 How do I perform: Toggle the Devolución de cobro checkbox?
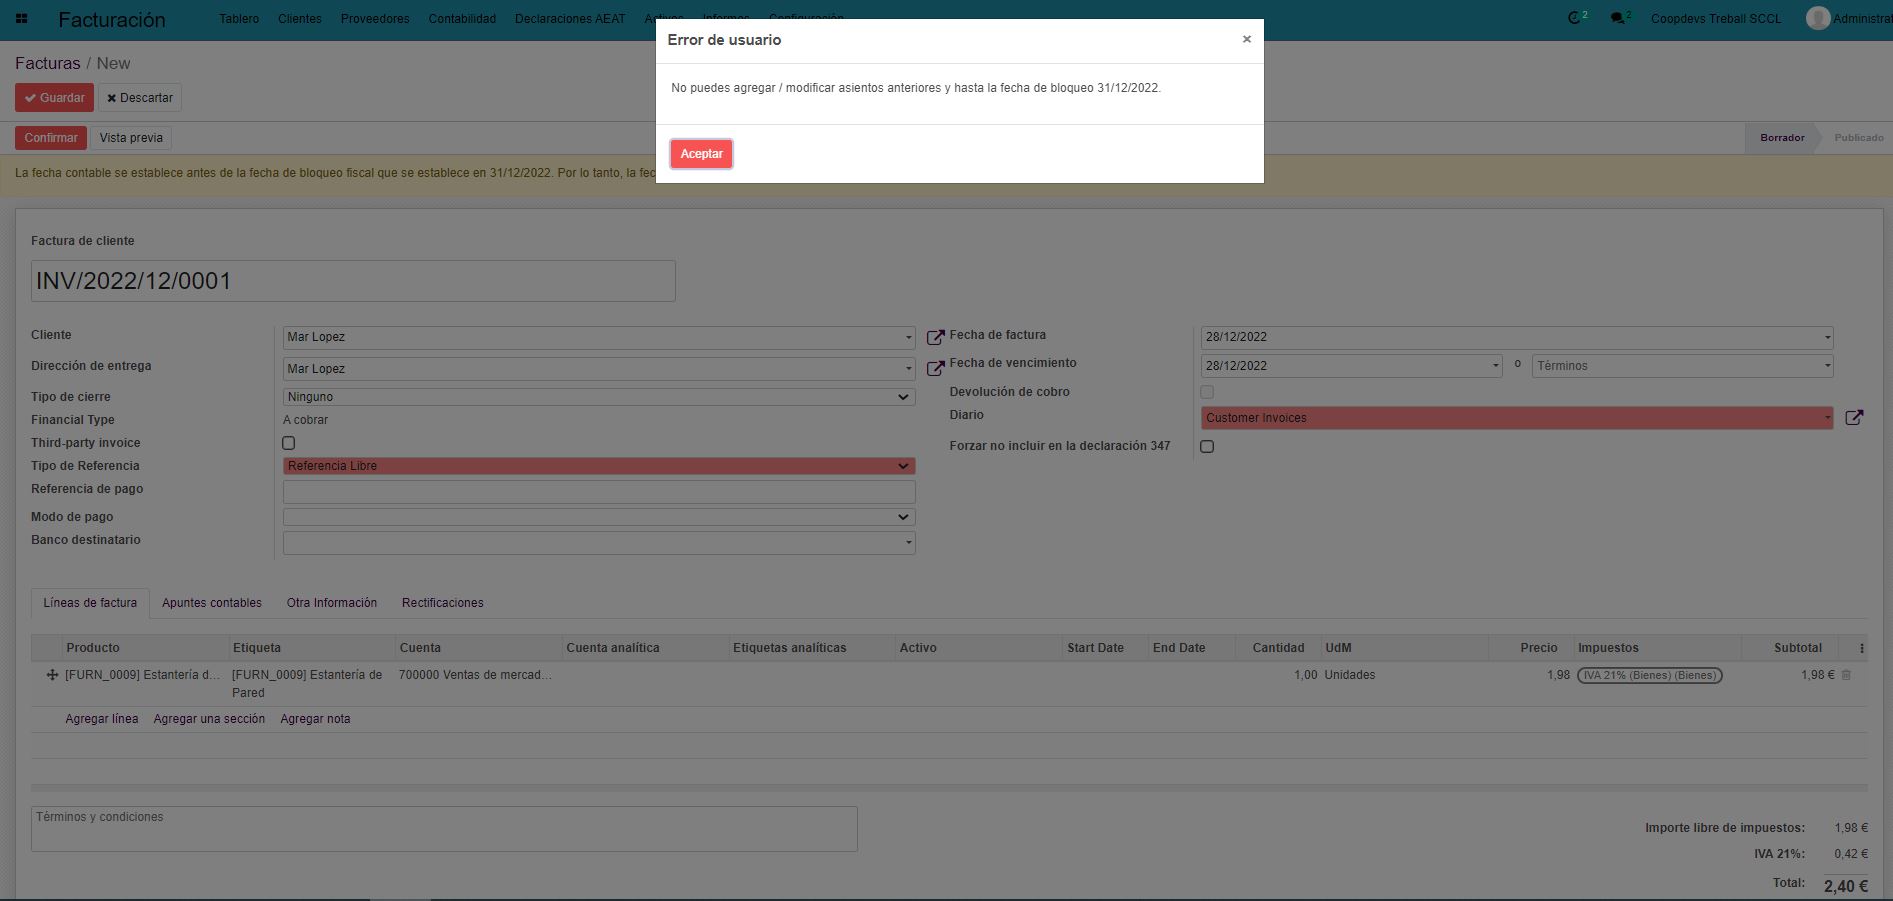[x=1207, y=392]
